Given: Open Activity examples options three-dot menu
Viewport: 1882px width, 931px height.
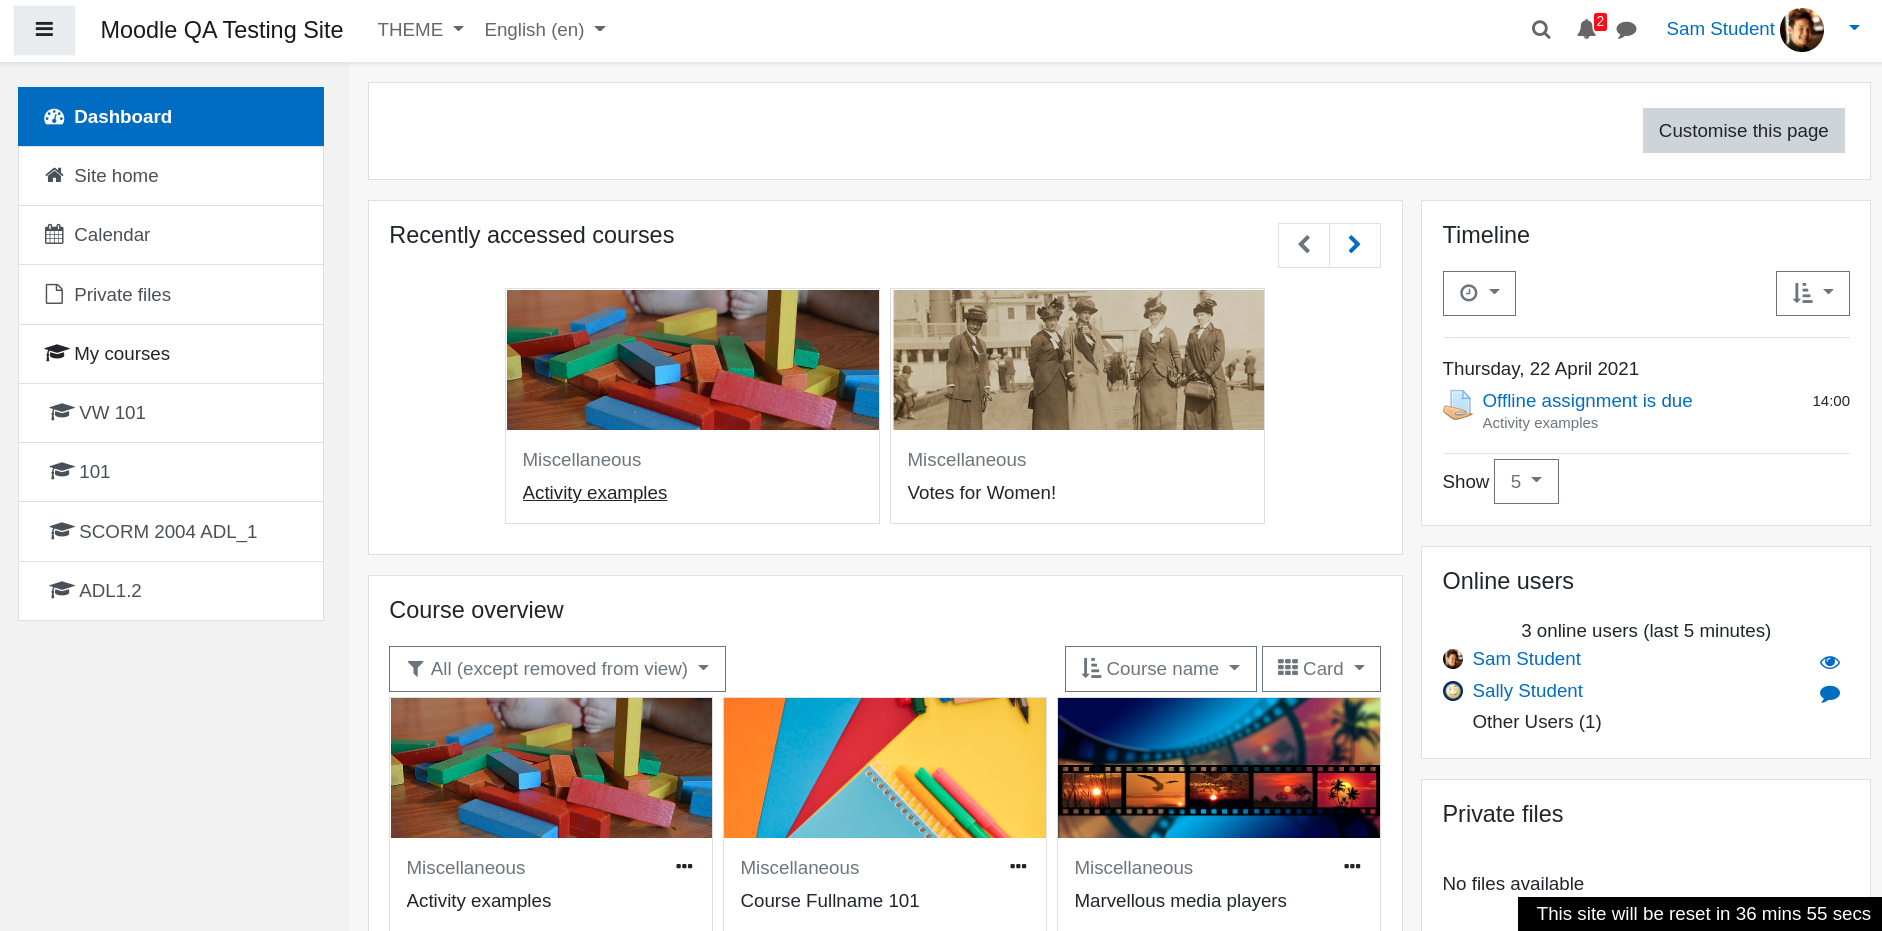Looking at the screenshot, I should pos(684,867).
